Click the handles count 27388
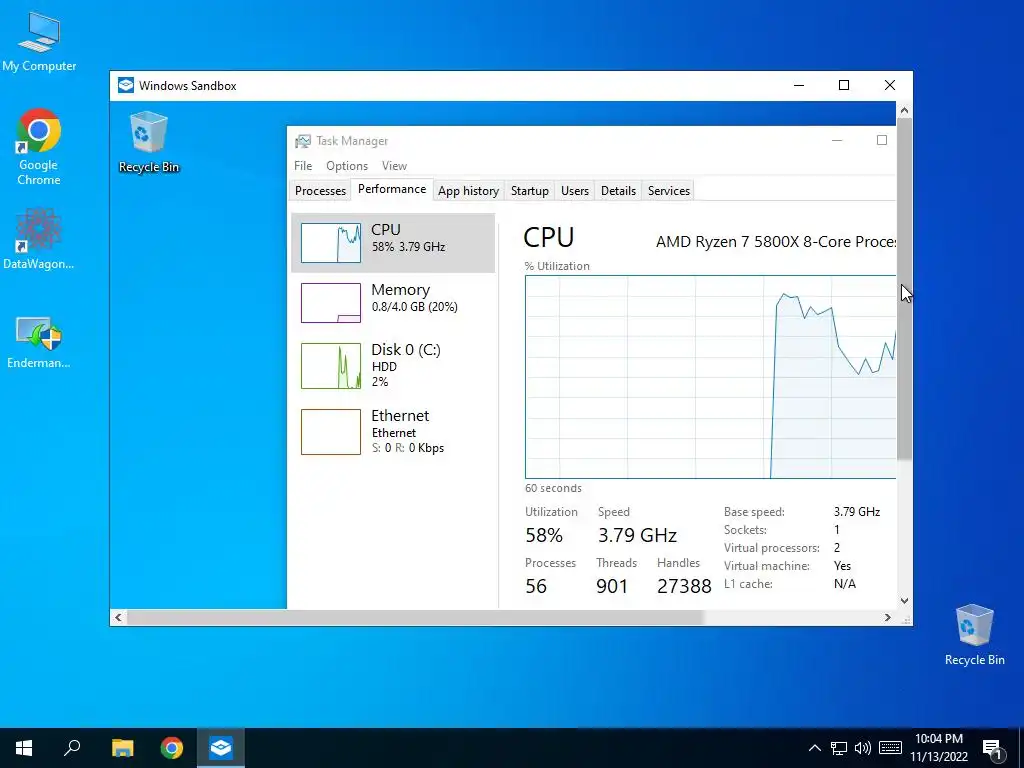This screenshot has width=1024, height=768. pos(684,586)
